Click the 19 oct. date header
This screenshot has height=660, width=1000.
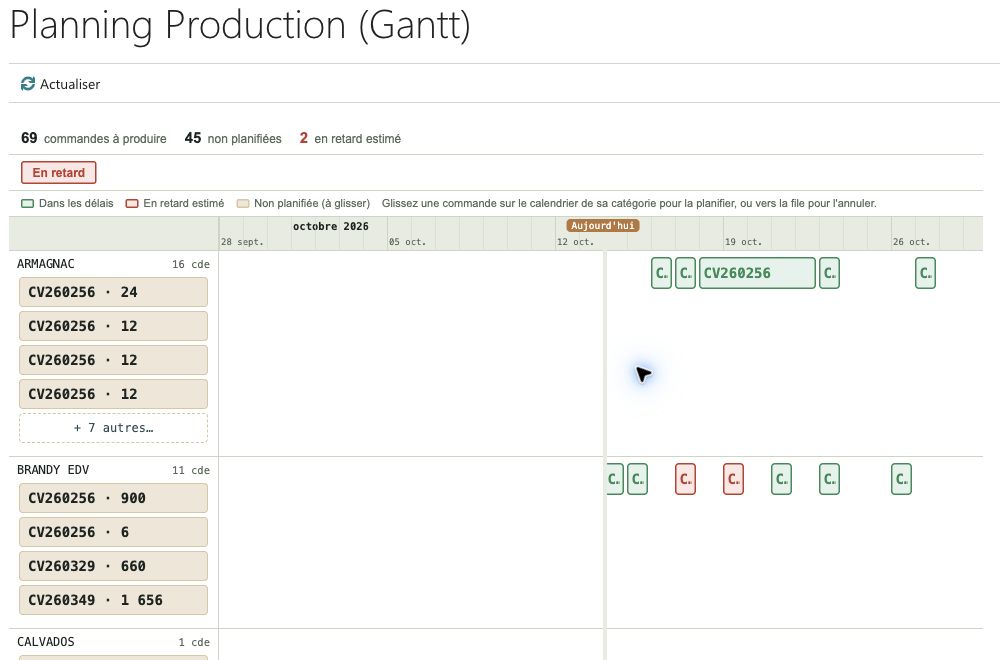pyautogui.click(x=743, y=242)
